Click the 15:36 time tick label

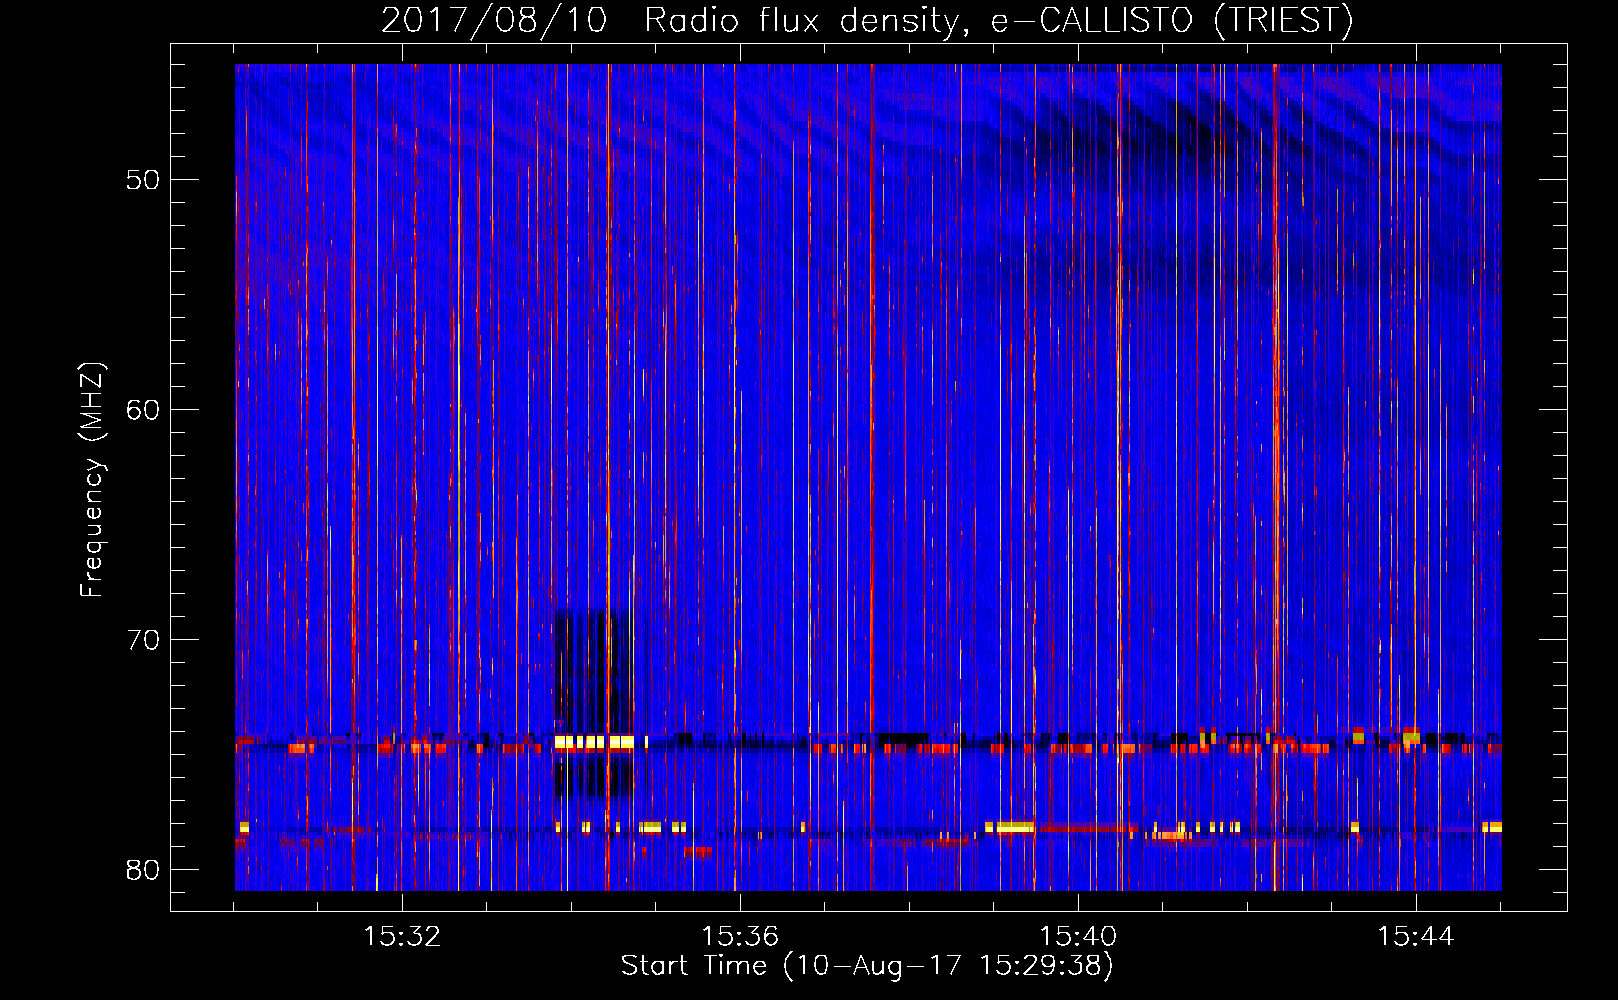click(x=740, y=936)
